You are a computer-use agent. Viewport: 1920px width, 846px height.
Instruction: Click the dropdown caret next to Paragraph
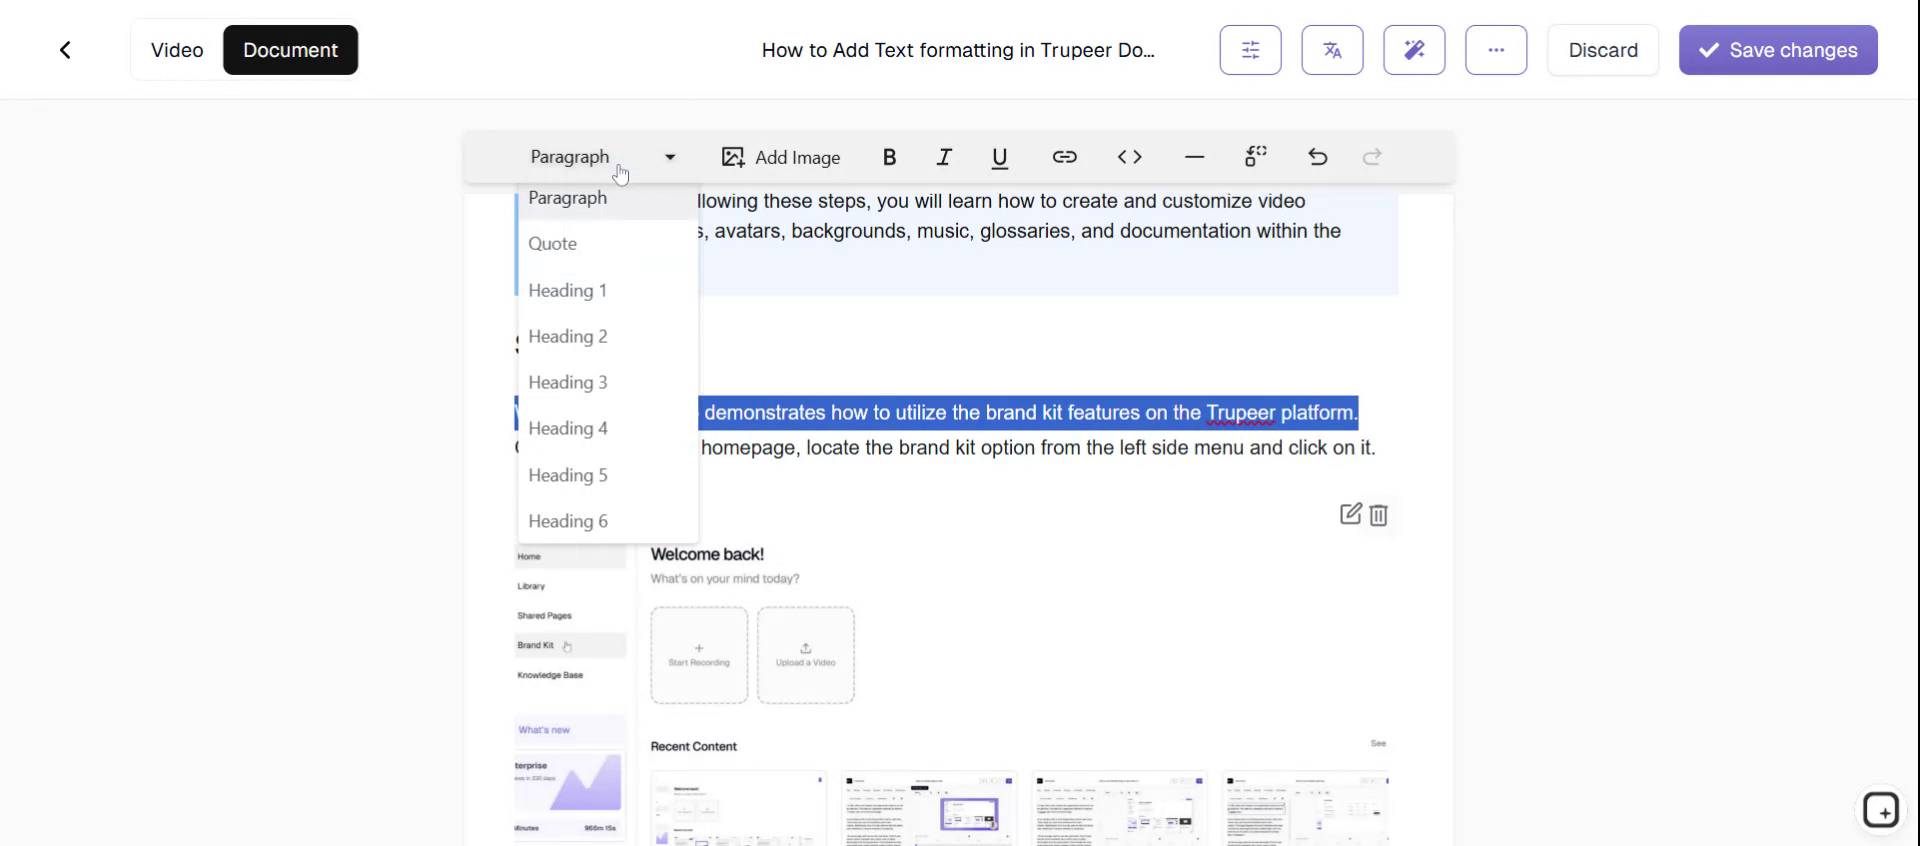[x=670, y=157]
